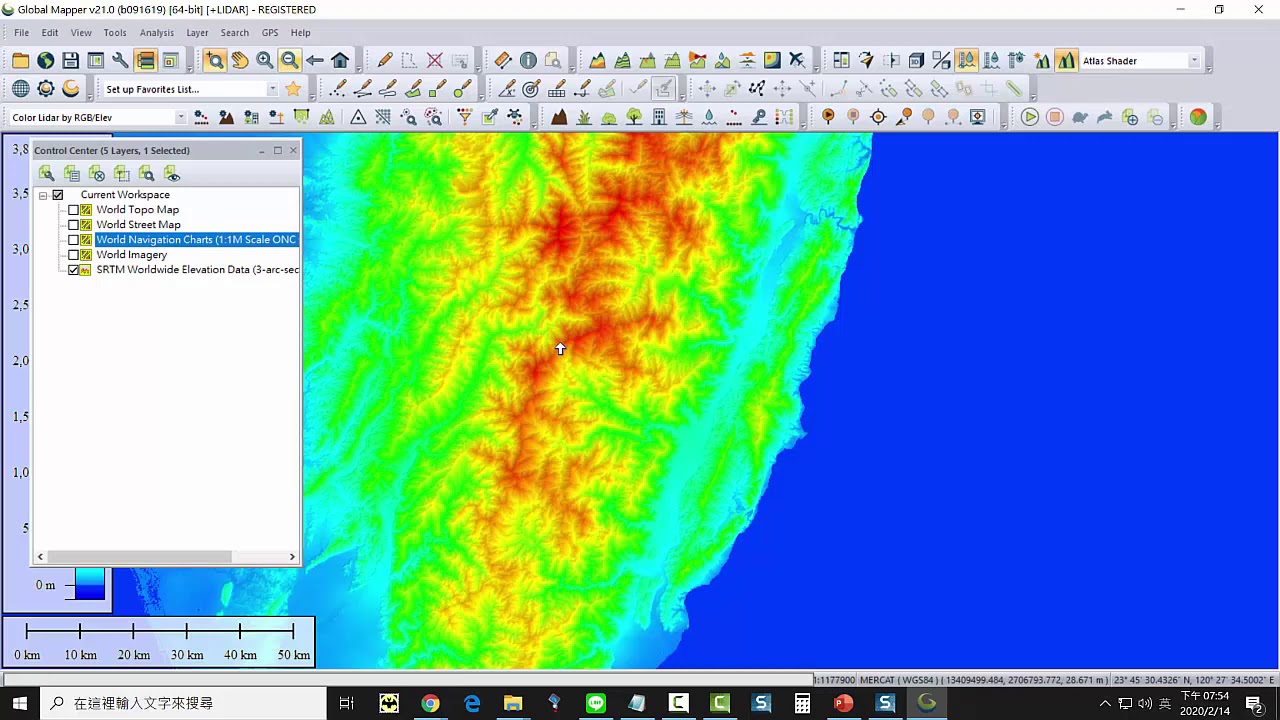Image resolution: width=1280 pixels, height=720 pixels.
Task: Open the Feature Info tool
Action: [x=528, y=61]
